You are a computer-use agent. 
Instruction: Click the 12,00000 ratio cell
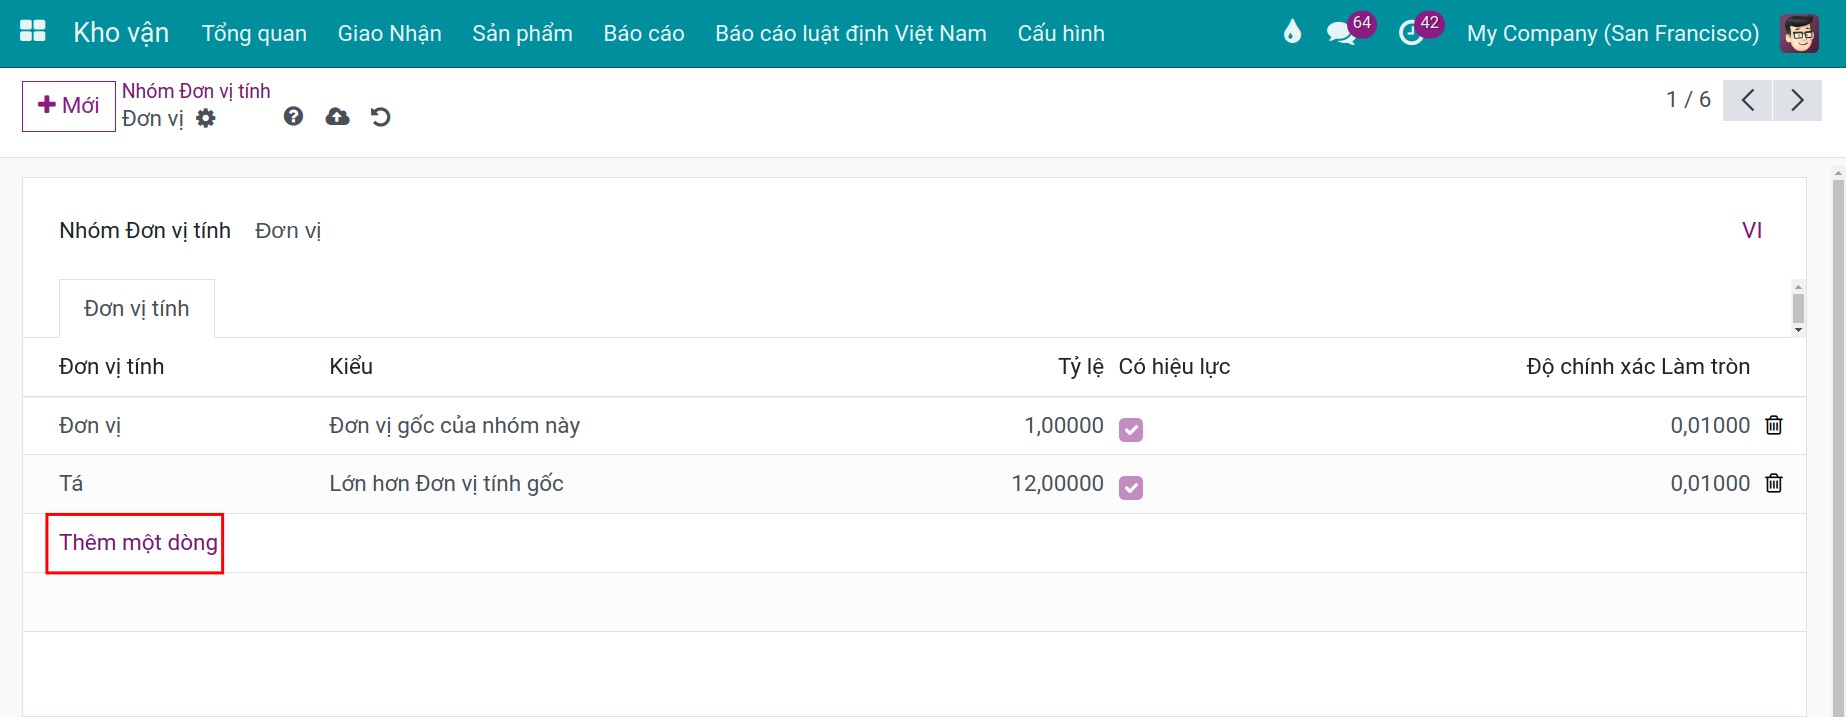tap(1057, 483)
